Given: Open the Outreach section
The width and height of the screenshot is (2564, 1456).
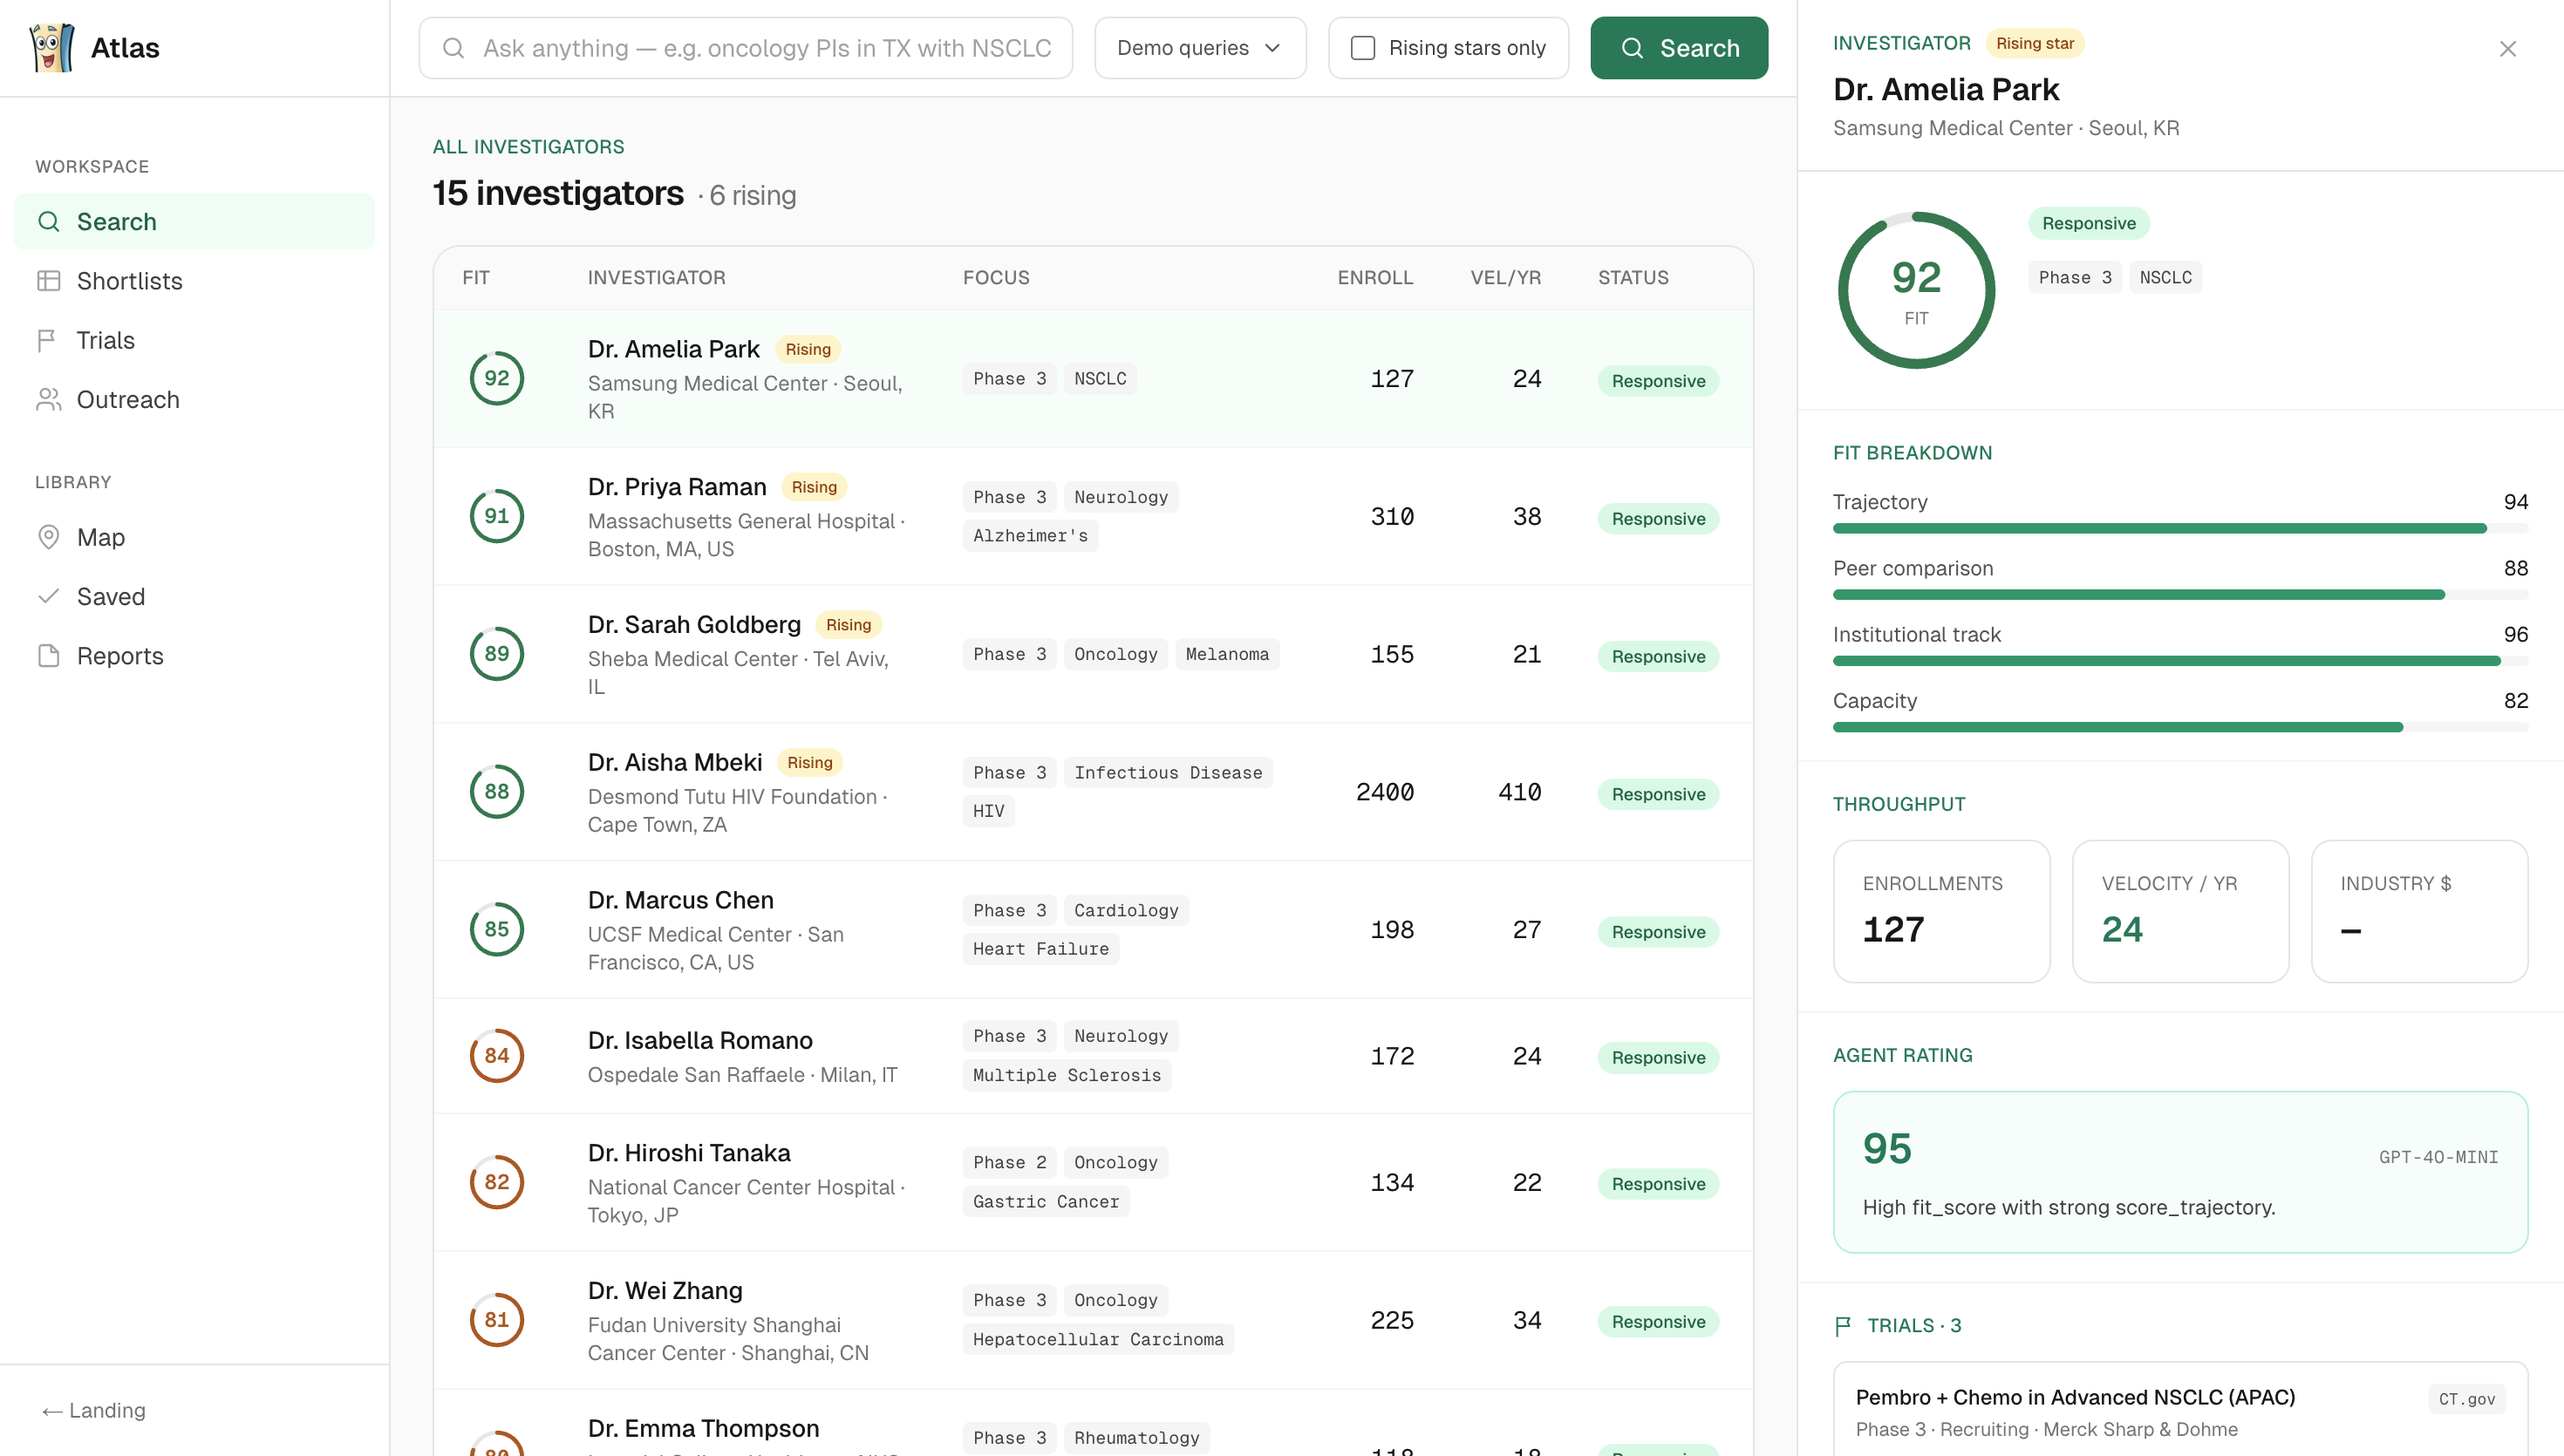Looking at the screenshot, I should 194,400.
